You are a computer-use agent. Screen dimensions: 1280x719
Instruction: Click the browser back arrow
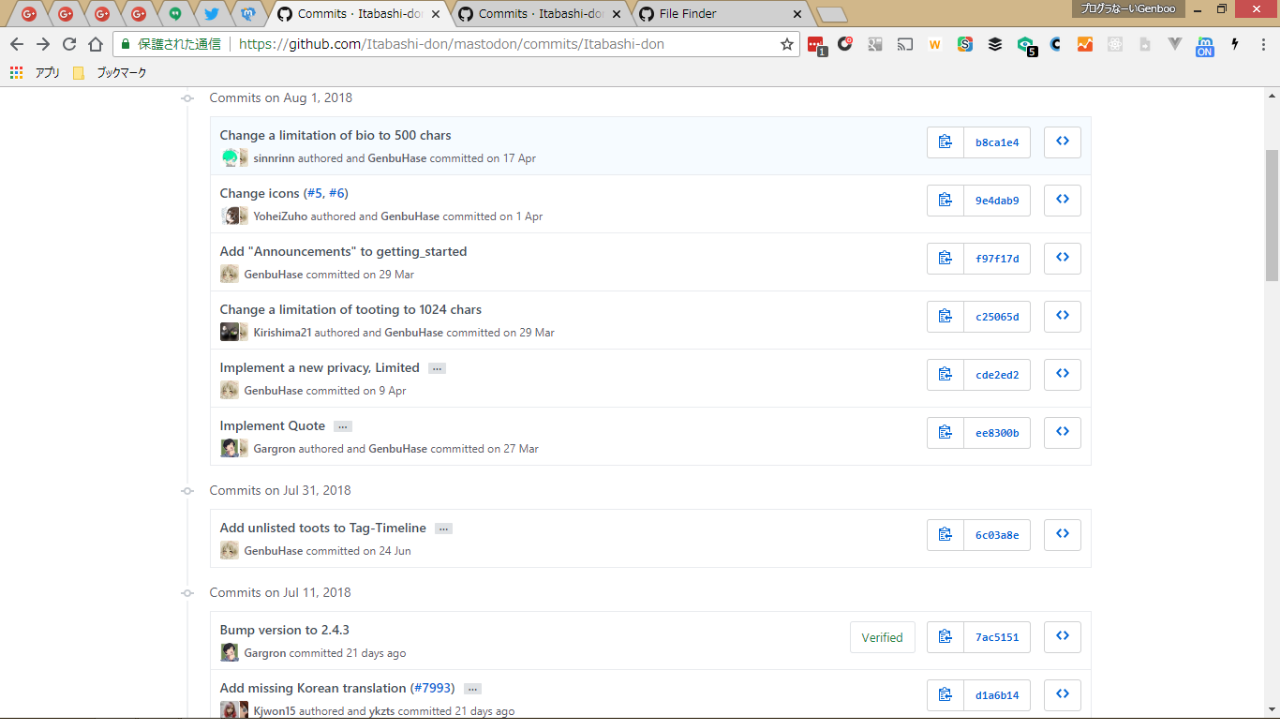(x=17, y=44)
